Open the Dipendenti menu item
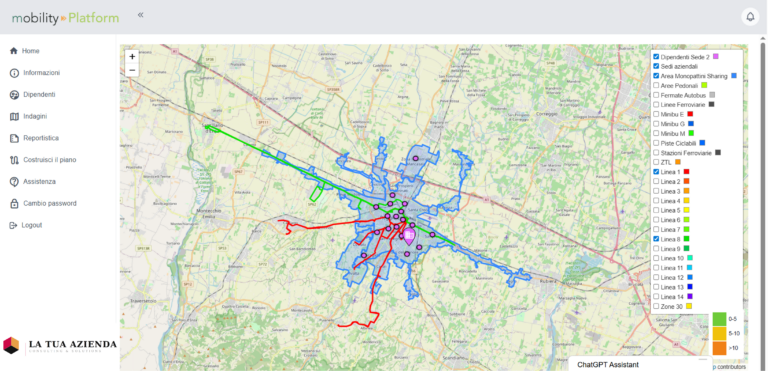The height and width of the screenshot is (371, 768). pos(39,95)
